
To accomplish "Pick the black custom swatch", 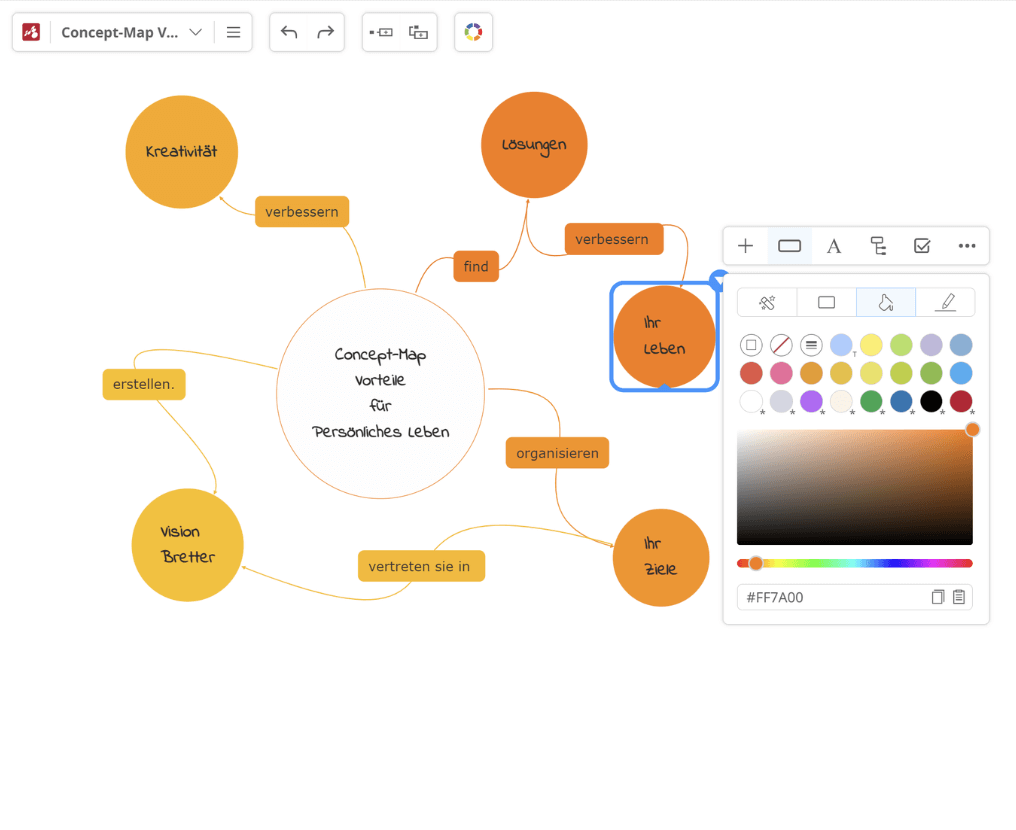I will click(931, 401).
